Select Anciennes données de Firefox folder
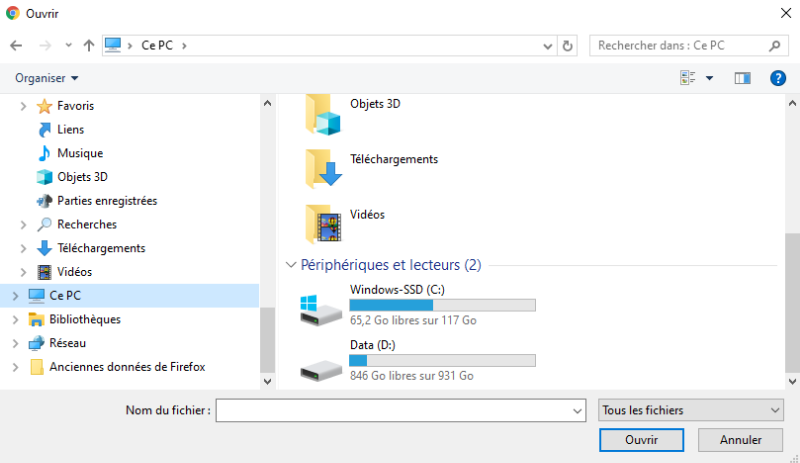 [x=127, y=367]
